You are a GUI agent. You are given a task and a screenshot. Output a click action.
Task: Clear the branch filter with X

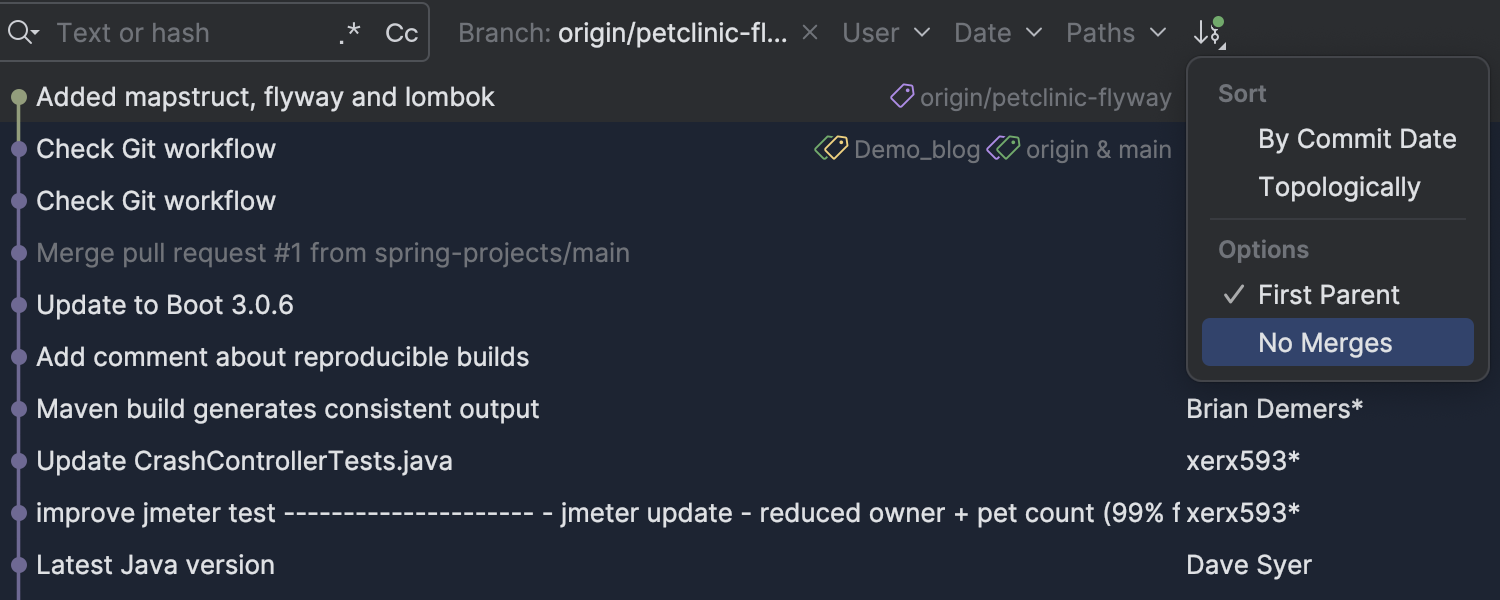[810, 33]
